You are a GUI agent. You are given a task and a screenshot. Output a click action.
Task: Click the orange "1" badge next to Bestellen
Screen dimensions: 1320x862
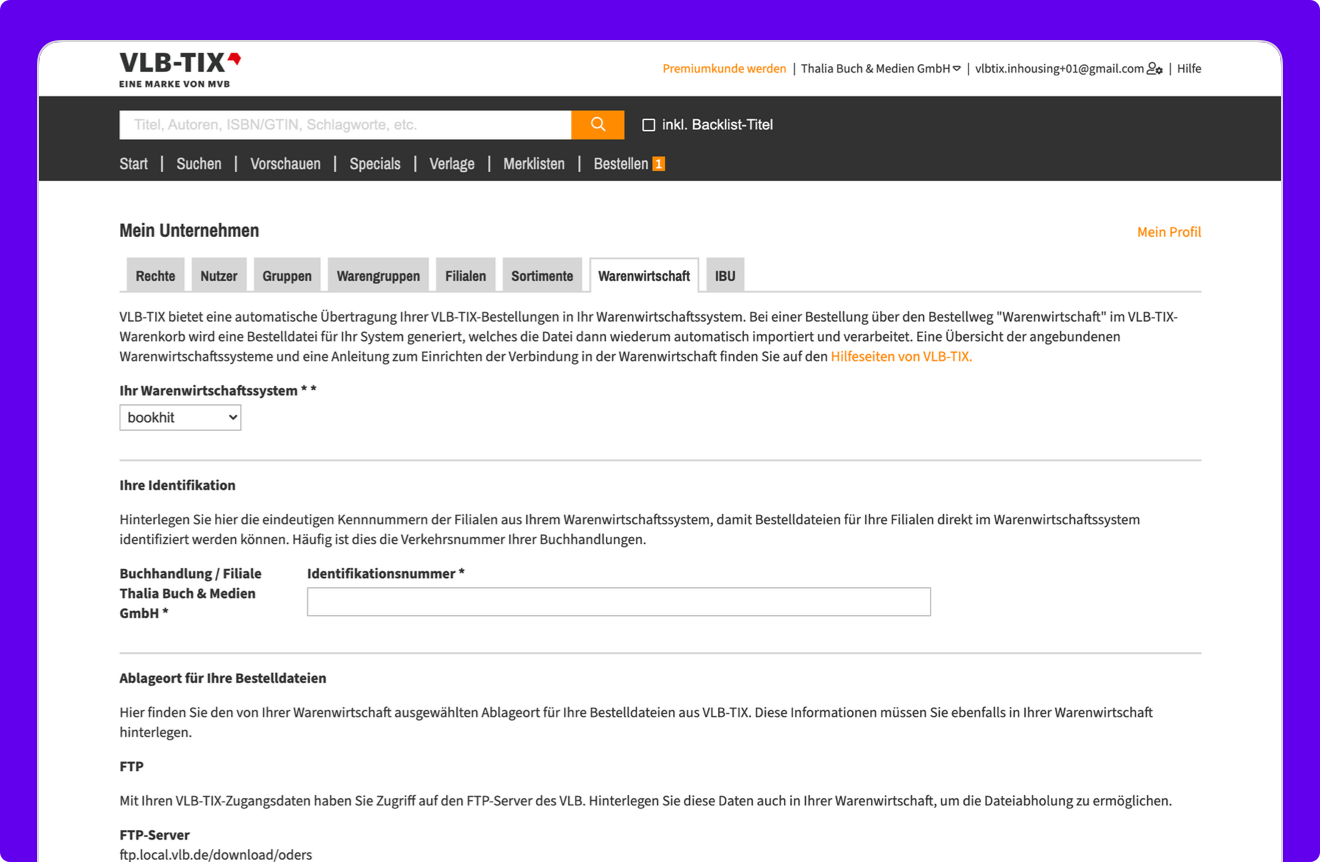659,163
